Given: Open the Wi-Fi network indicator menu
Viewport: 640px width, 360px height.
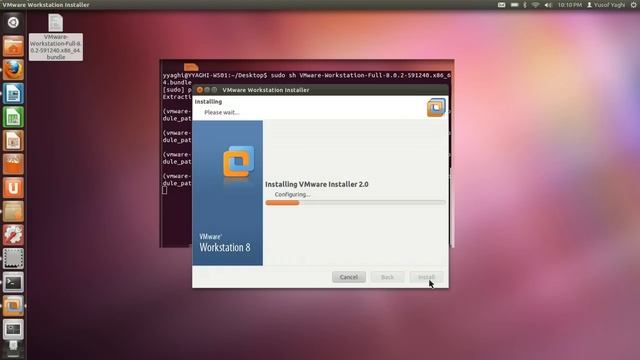Looking at the screenshot, I should click(x=536, y=5).
